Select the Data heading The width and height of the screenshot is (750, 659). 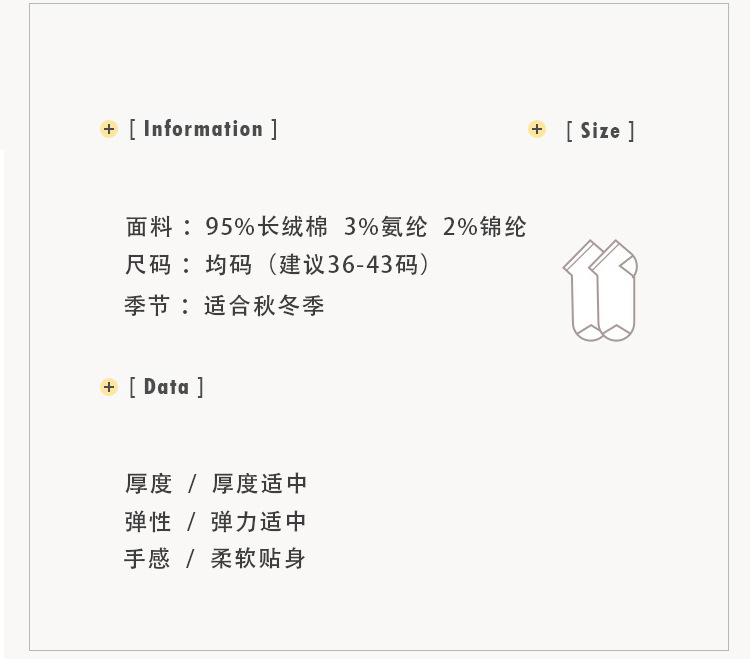coord(166,386)
